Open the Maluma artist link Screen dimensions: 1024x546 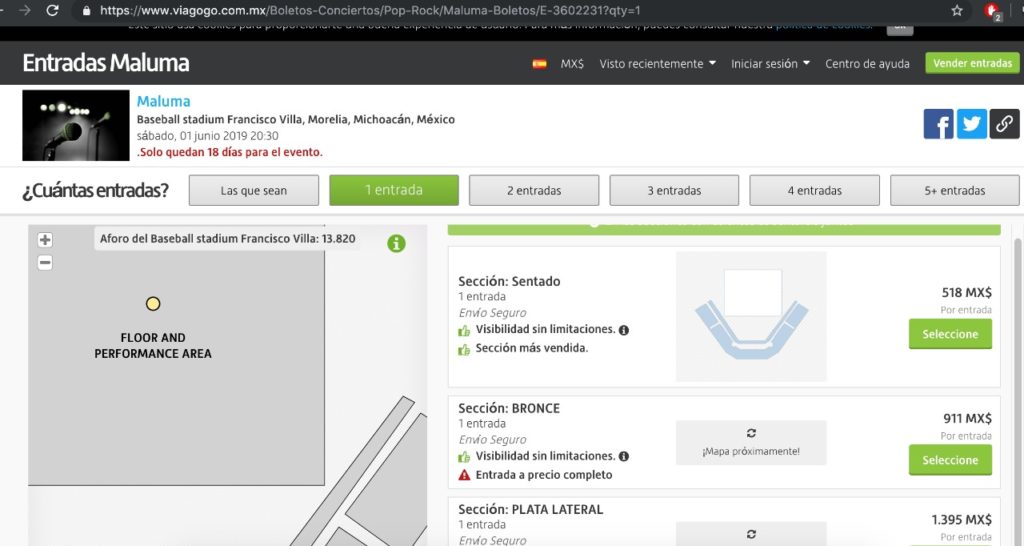coord(163,101)
